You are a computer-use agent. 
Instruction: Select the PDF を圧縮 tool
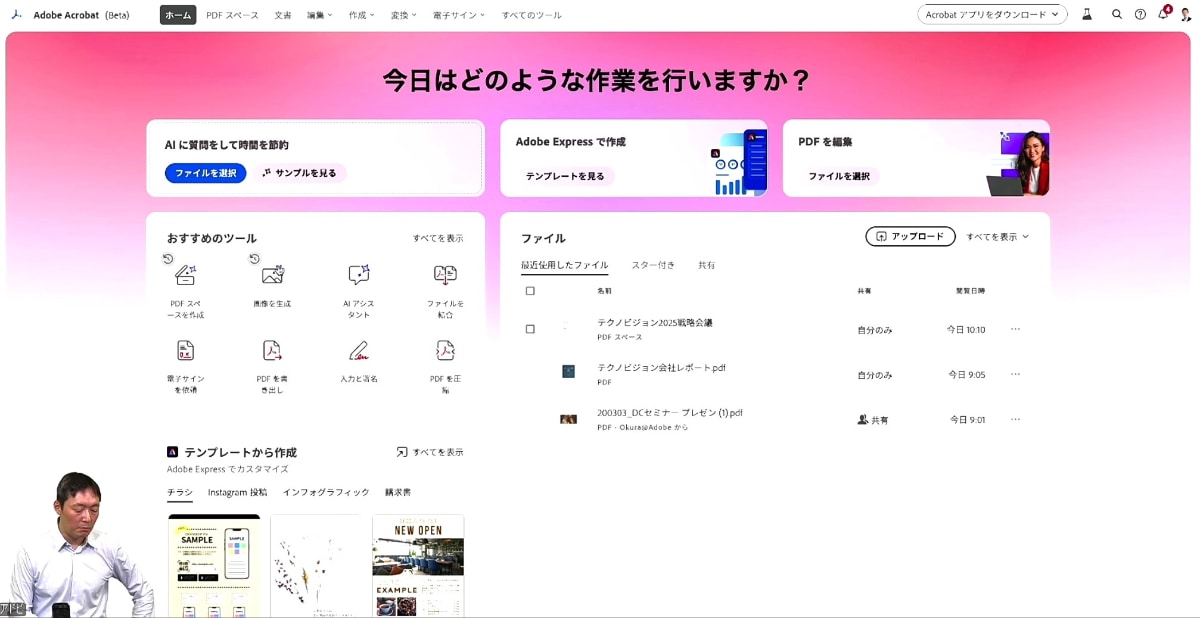tap(445, 366)
